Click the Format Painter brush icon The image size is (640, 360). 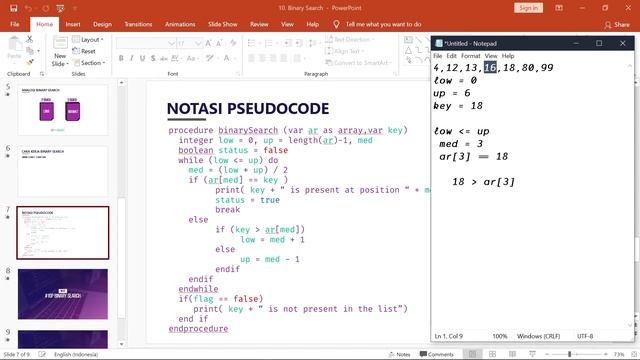[x=30, y=62]
